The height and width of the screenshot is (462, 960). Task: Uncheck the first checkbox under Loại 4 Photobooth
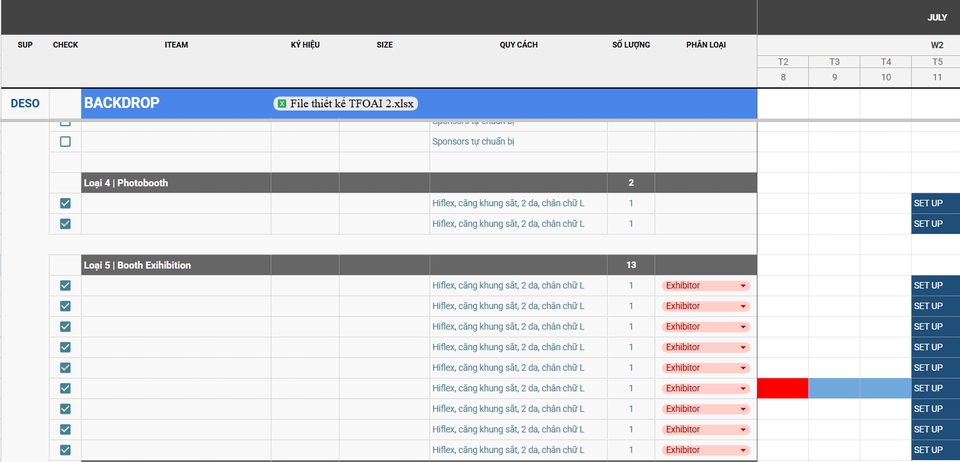click(65, 203)
